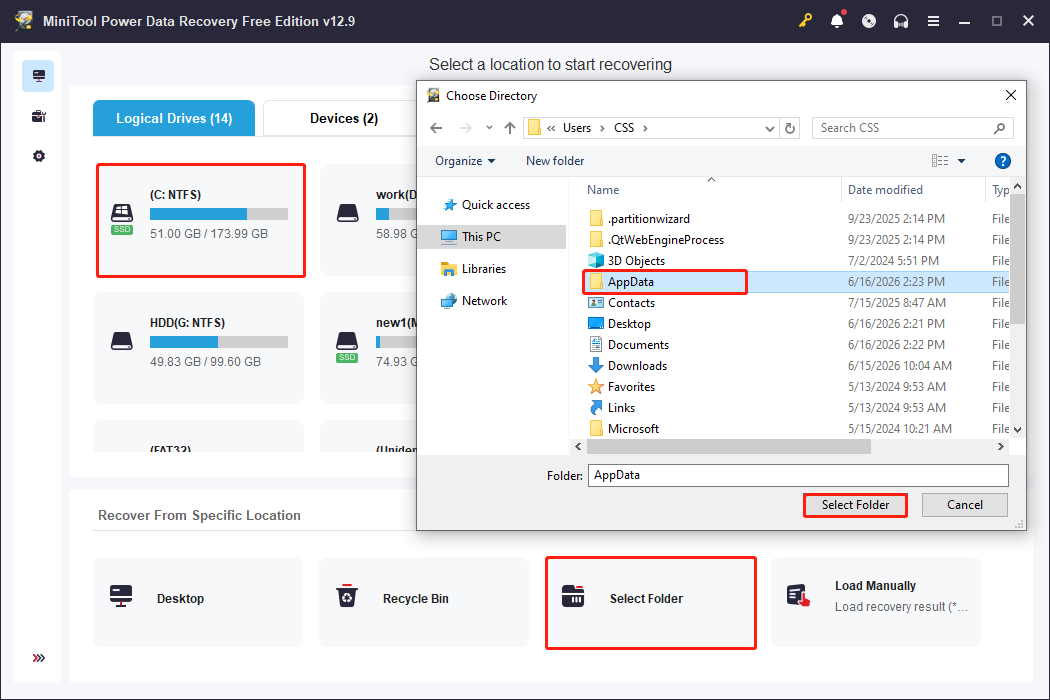The height and width of the screenshot is (700, 1050).
Task: Click the Desktop recovery location card
Action: click(x=198, y=602)
